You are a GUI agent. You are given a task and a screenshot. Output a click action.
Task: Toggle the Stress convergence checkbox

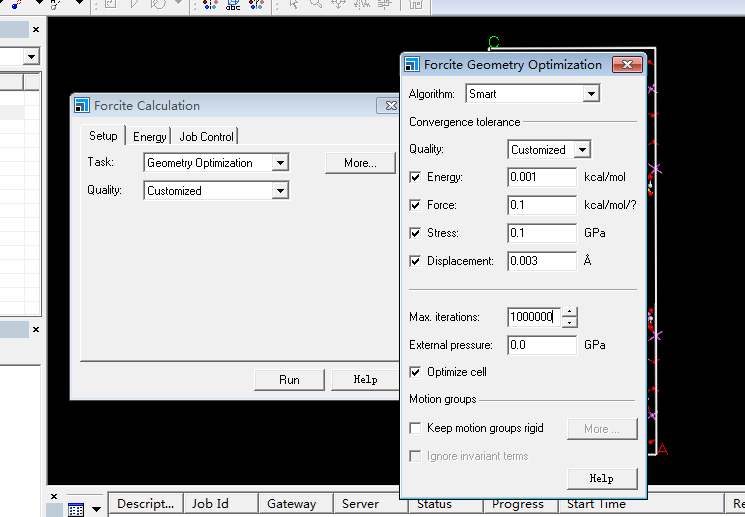[x=415, y=233]
